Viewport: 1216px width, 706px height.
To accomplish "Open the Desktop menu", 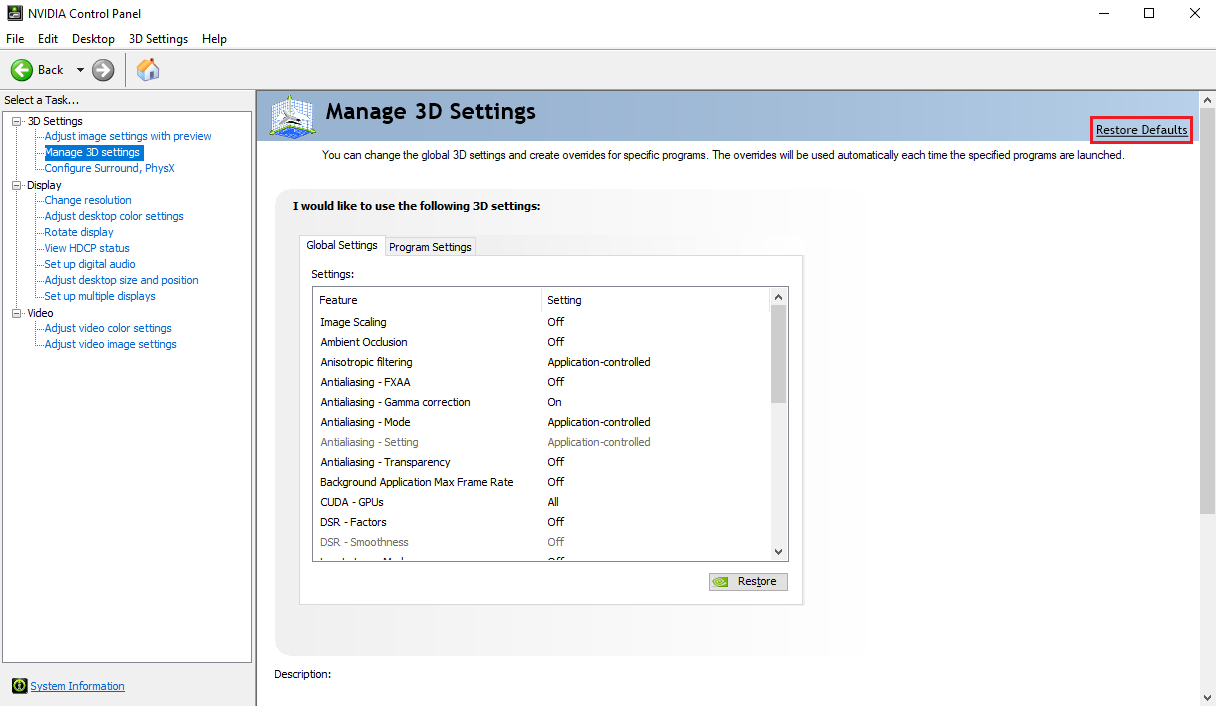I will 93,39.
